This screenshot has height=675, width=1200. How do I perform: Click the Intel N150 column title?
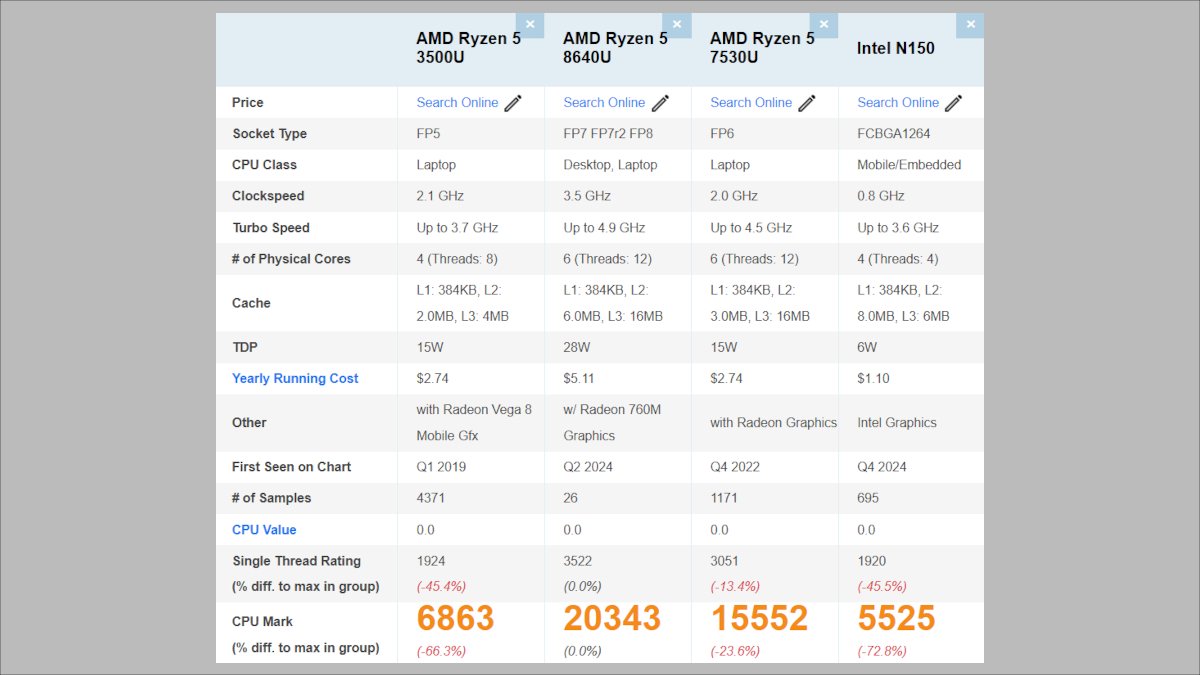896,48
